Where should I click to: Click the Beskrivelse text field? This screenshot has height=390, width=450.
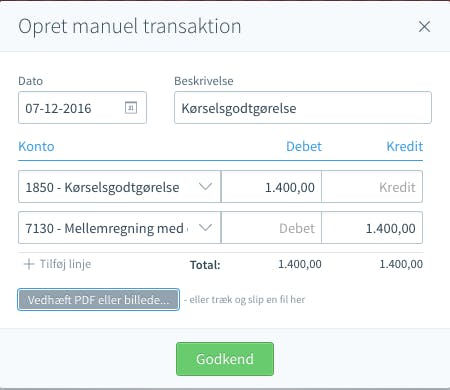(303, 108)
